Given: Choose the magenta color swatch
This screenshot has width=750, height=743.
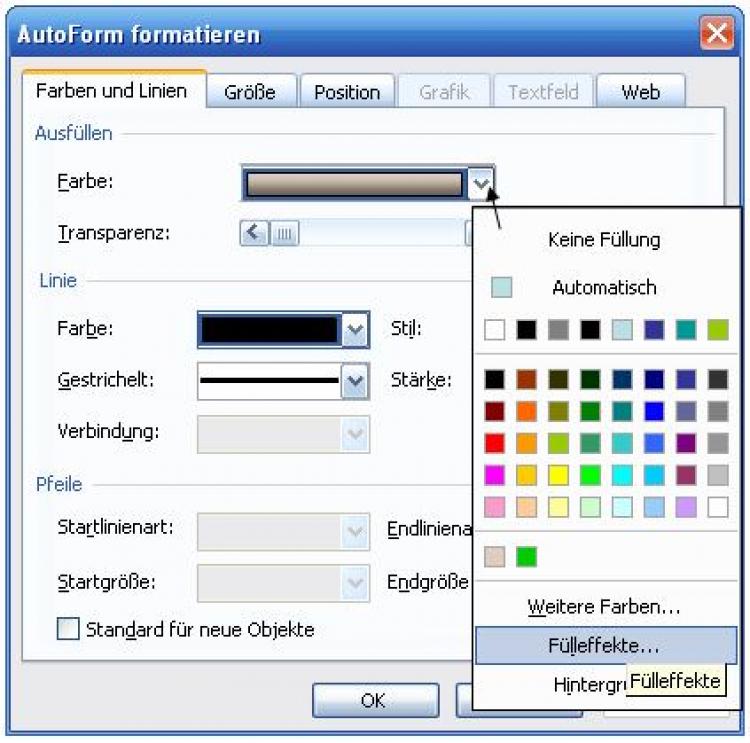Looking at the screenshot, I should click(495, 475).
